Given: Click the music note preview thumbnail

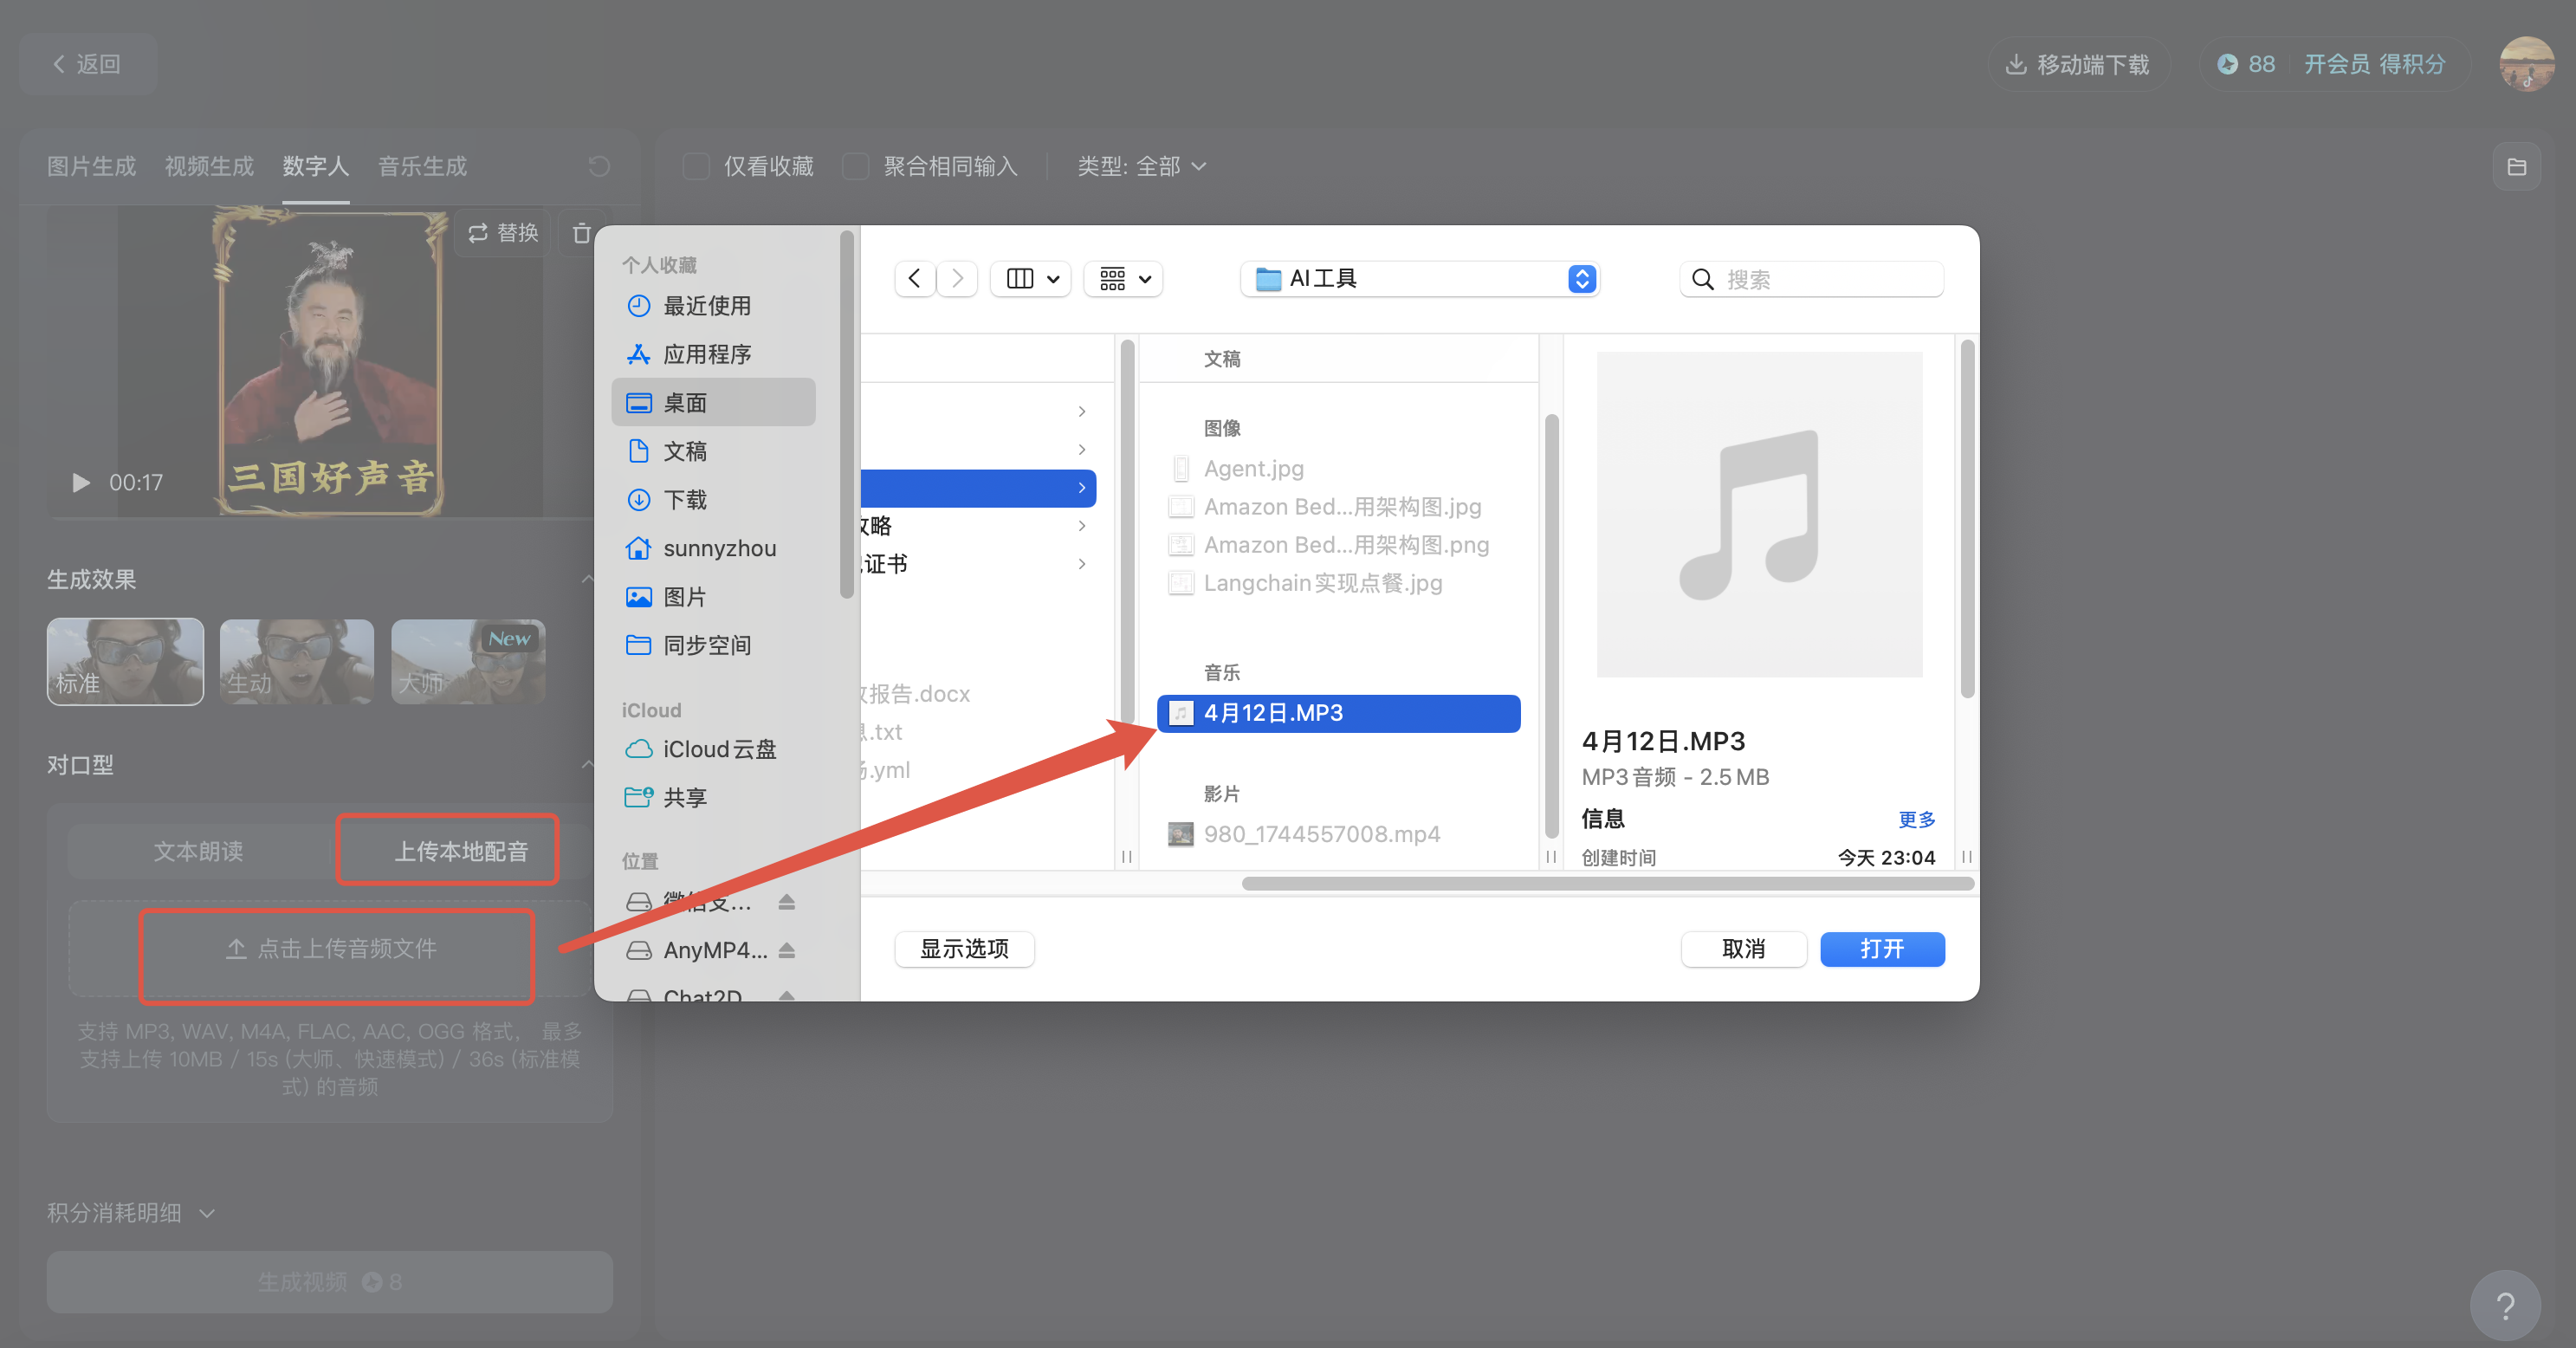Looking at the screenshot, I should 1759,514.
